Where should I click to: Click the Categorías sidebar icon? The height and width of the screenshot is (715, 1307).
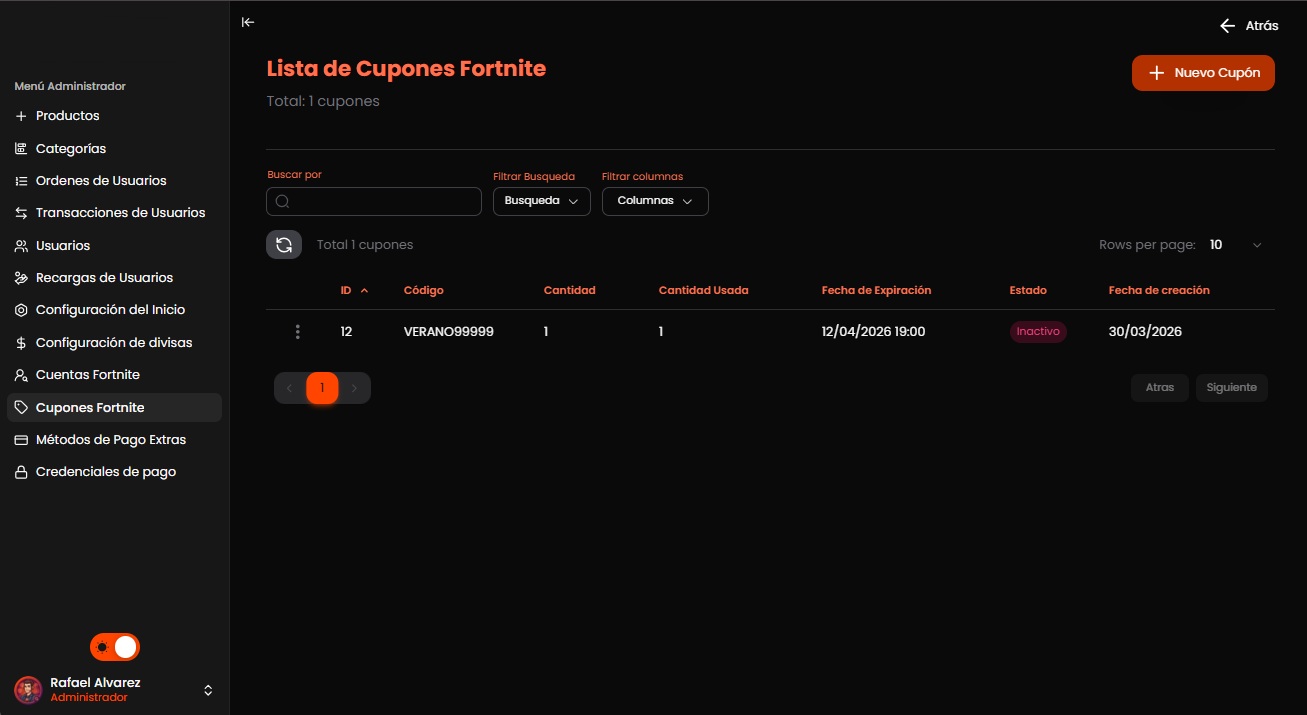point(21,149)
